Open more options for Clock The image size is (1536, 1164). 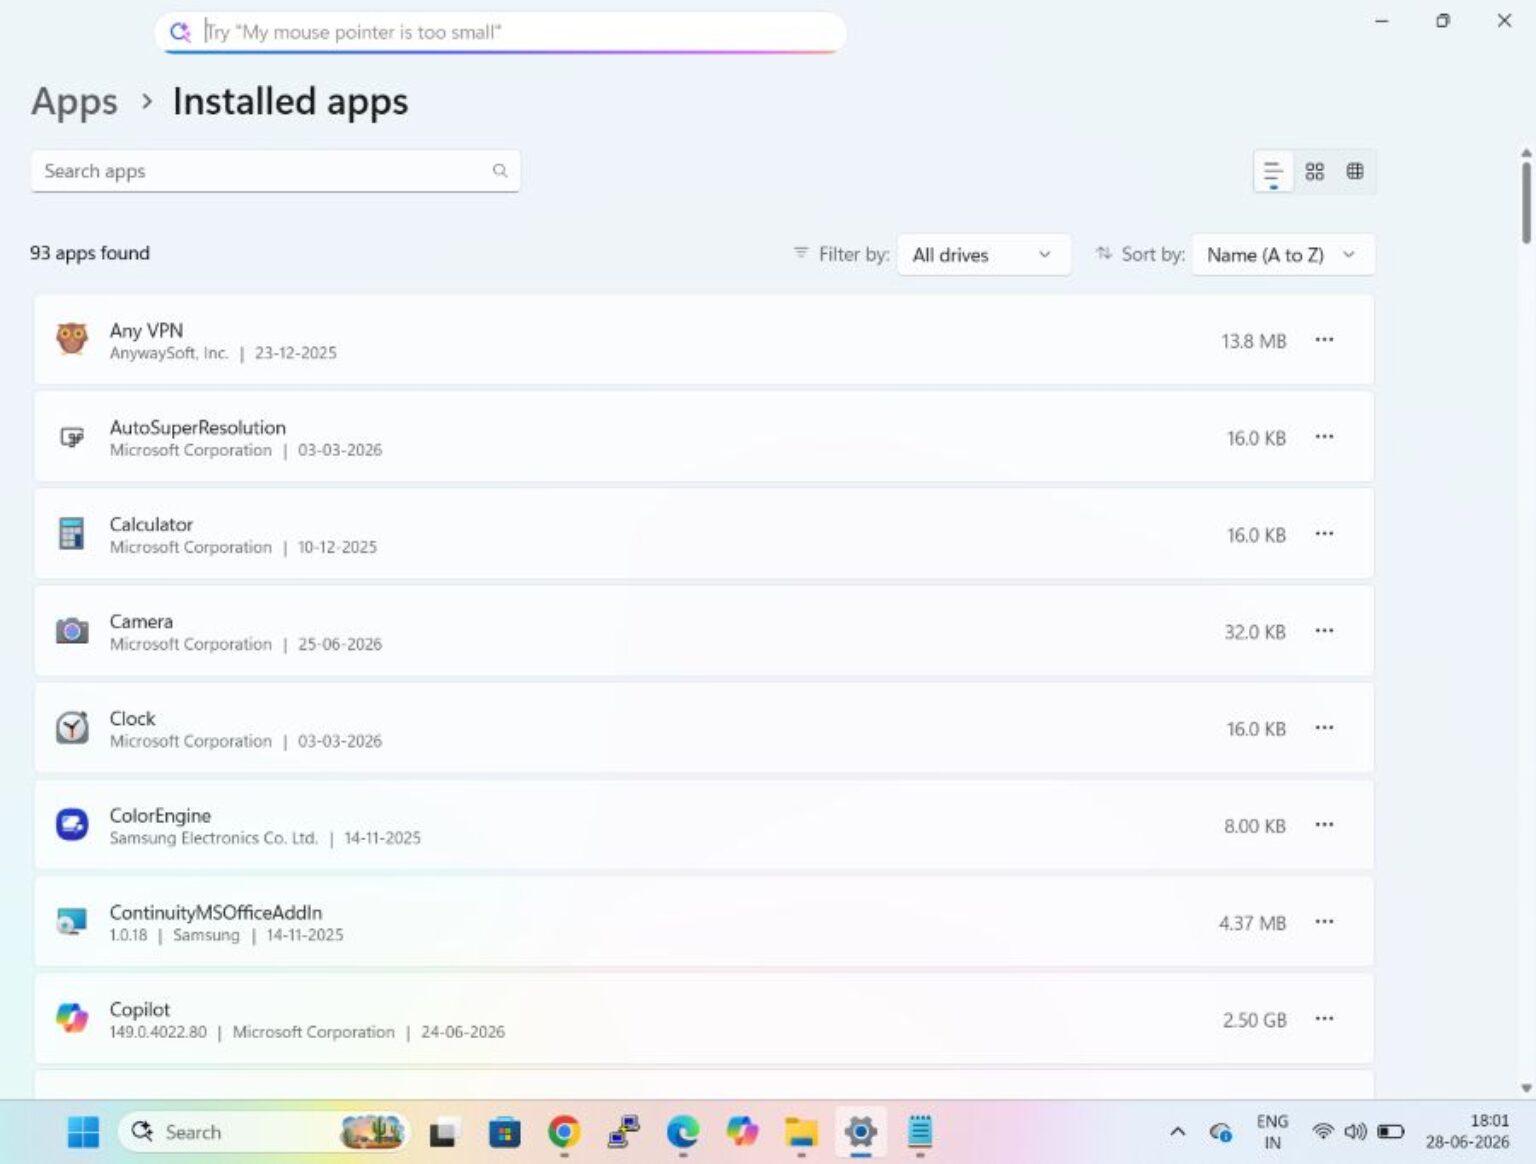(x=1324, y=728)
